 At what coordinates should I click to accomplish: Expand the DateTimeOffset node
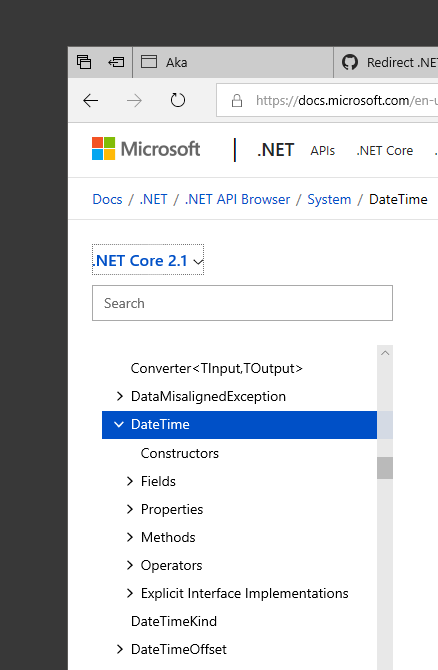click(120, 649)
